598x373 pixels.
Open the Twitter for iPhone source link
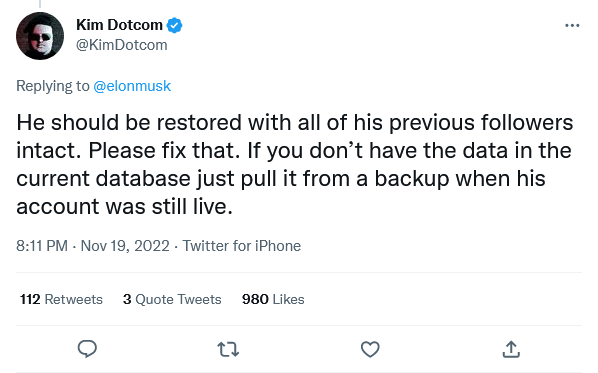pyautogui.click(x=242, y=246)
